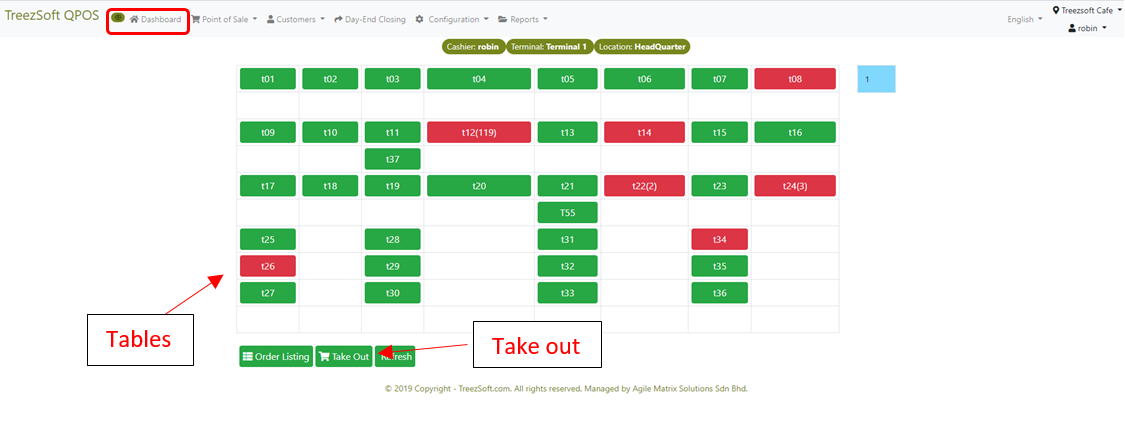Pick table t28
Screen dimensions: 1125x428
[392, 239]
